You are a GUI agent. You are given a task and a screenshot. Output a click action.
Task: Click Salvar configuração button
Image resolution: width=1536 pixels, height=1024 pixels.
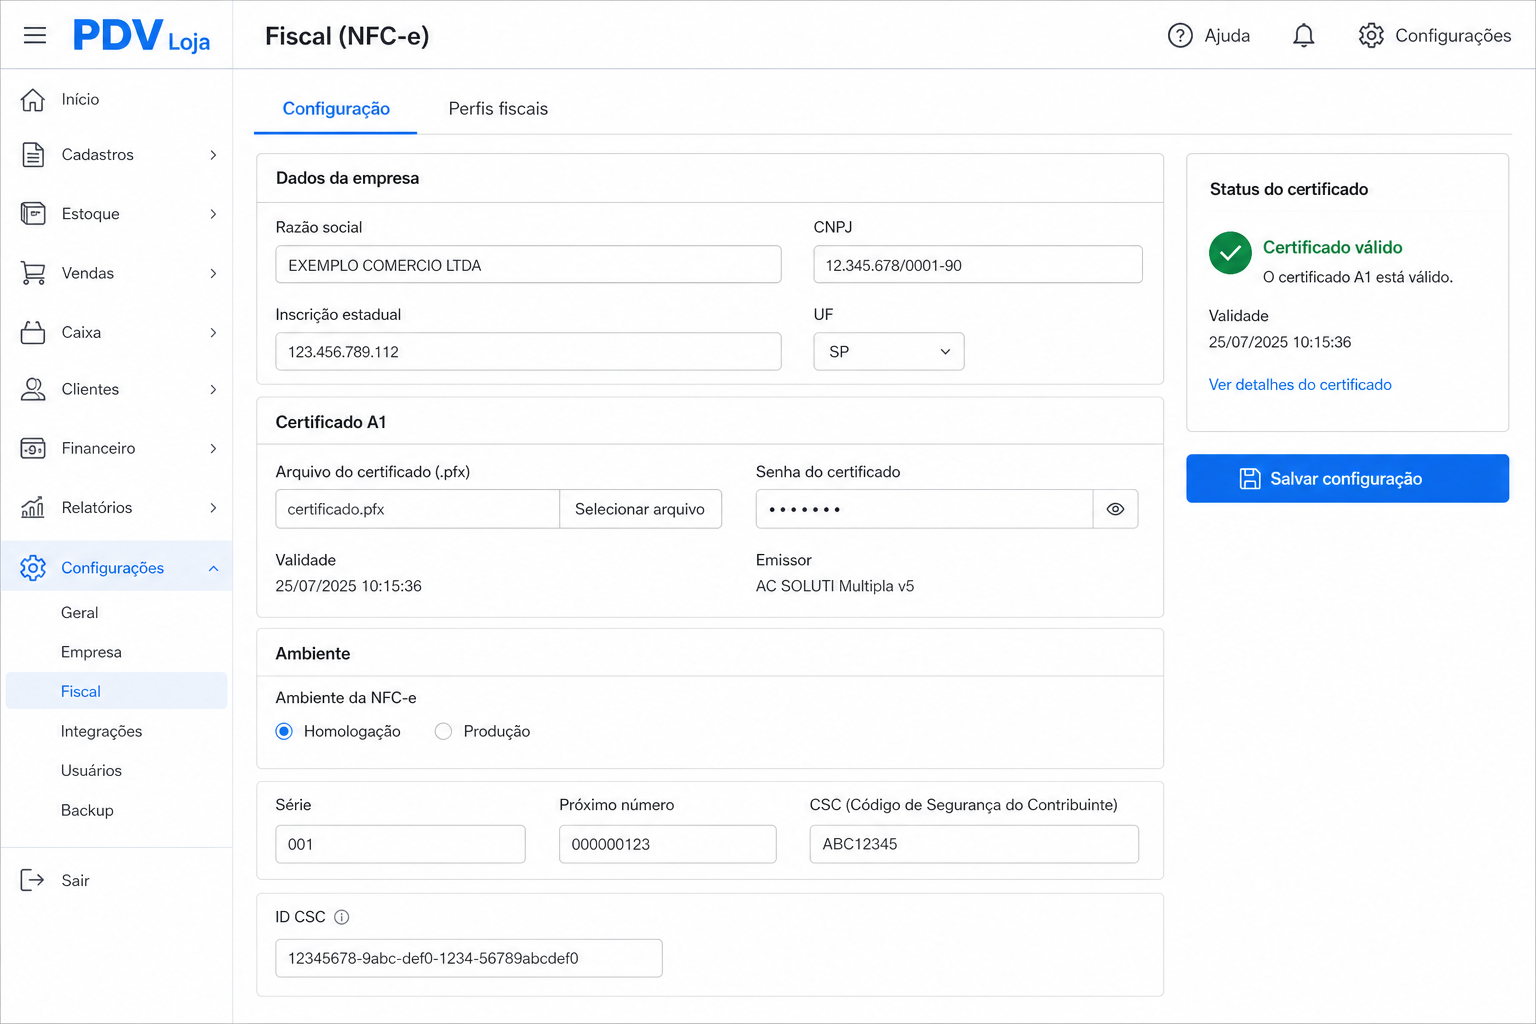[1347, 479]
